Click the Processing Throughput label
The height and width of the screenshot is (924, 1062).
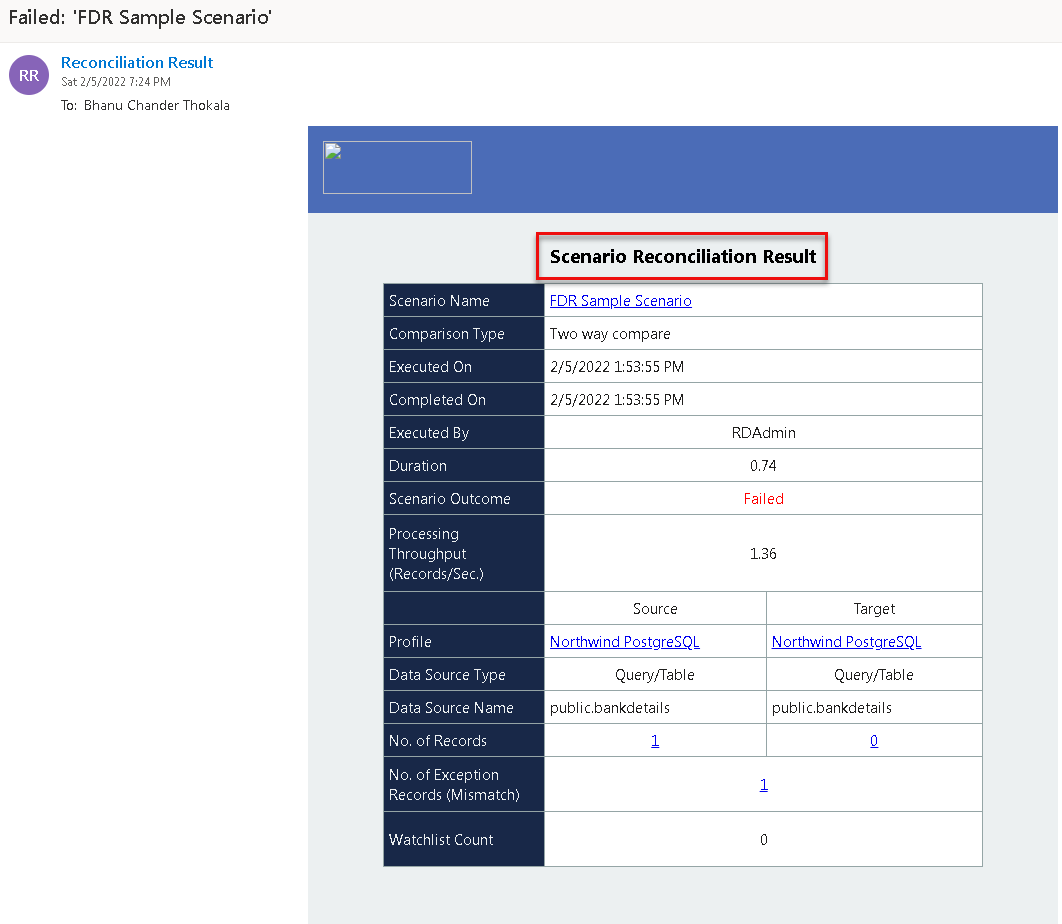click(x=436, y=553)
